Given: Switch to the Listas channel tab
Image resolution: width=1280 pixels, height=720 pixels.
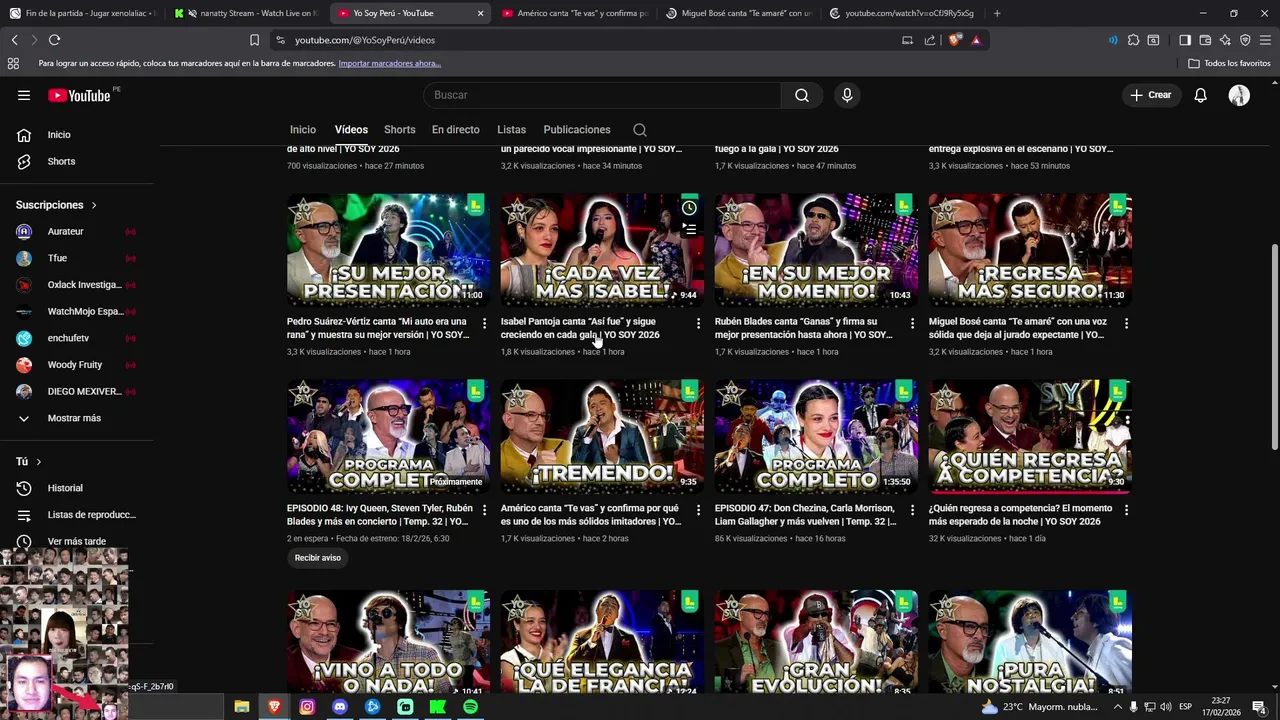Looking at the screenshot, I should pos(511,130).
